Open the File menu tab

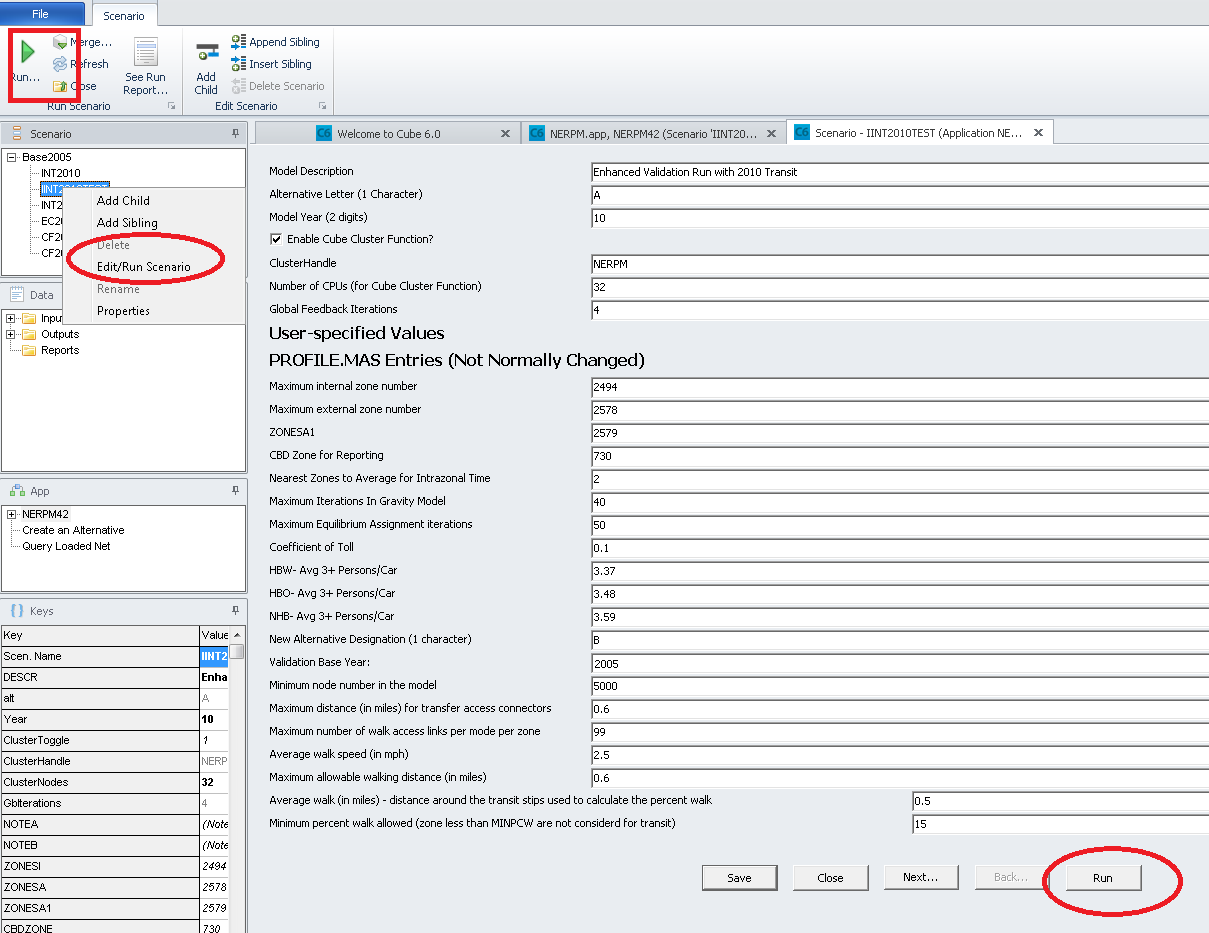pos(41,14)
